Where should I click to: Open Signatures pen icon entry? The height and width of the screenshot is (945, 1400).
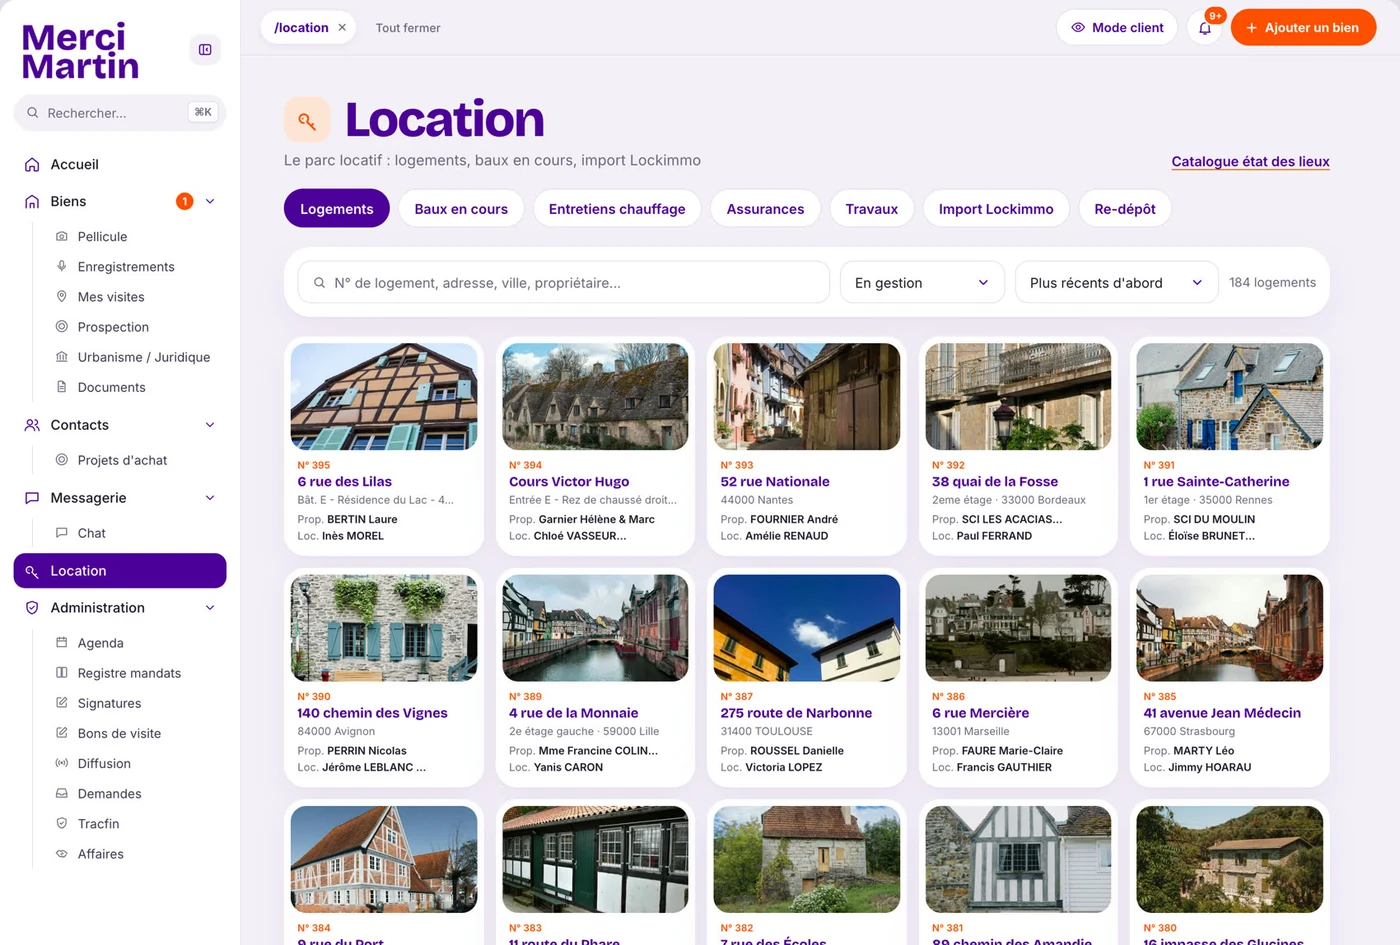(62, 702)
